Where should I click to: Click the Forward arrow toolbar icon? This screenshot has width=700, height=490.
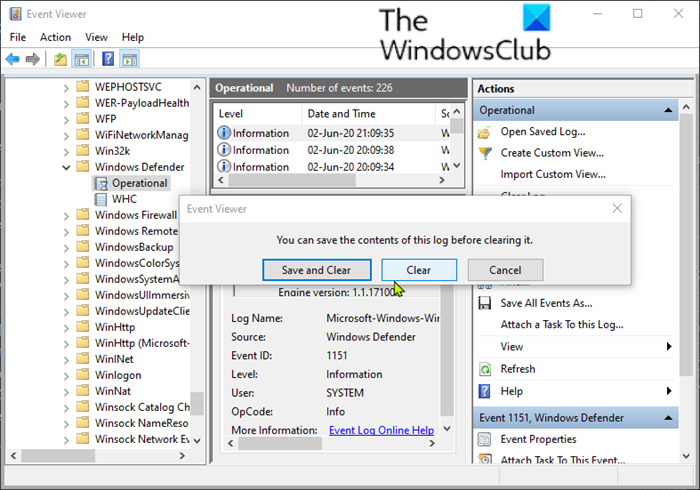point(33,59)
